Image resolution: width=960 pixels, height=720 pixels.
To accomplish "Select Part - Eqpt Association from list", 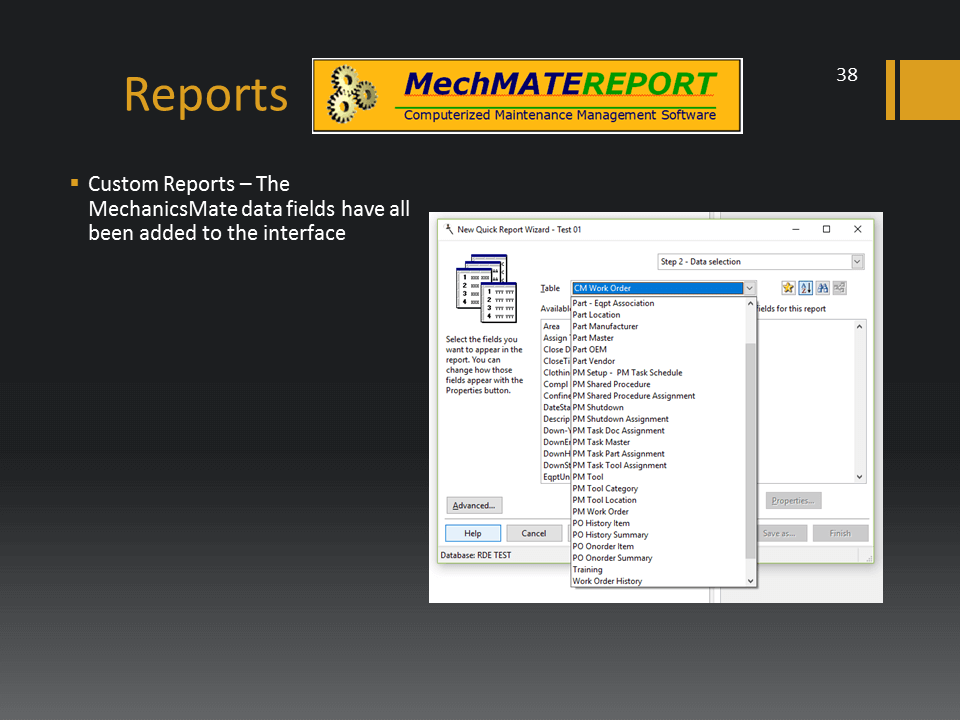I will (x=658, y=303).
